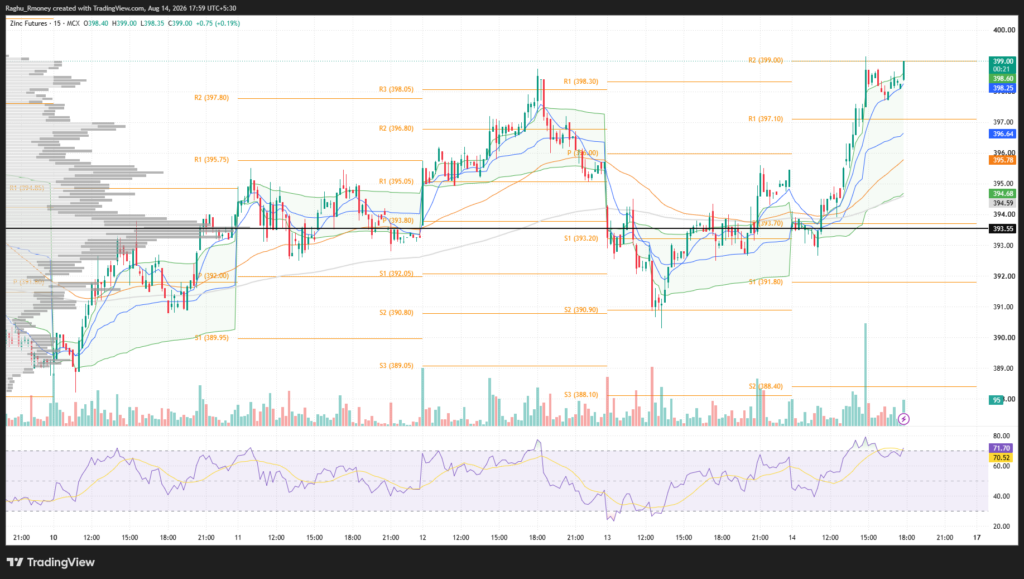This screenshot has height=579, width=1024.
Task: Click the green 394.68 price axis tag
Action: point(1002,194)
